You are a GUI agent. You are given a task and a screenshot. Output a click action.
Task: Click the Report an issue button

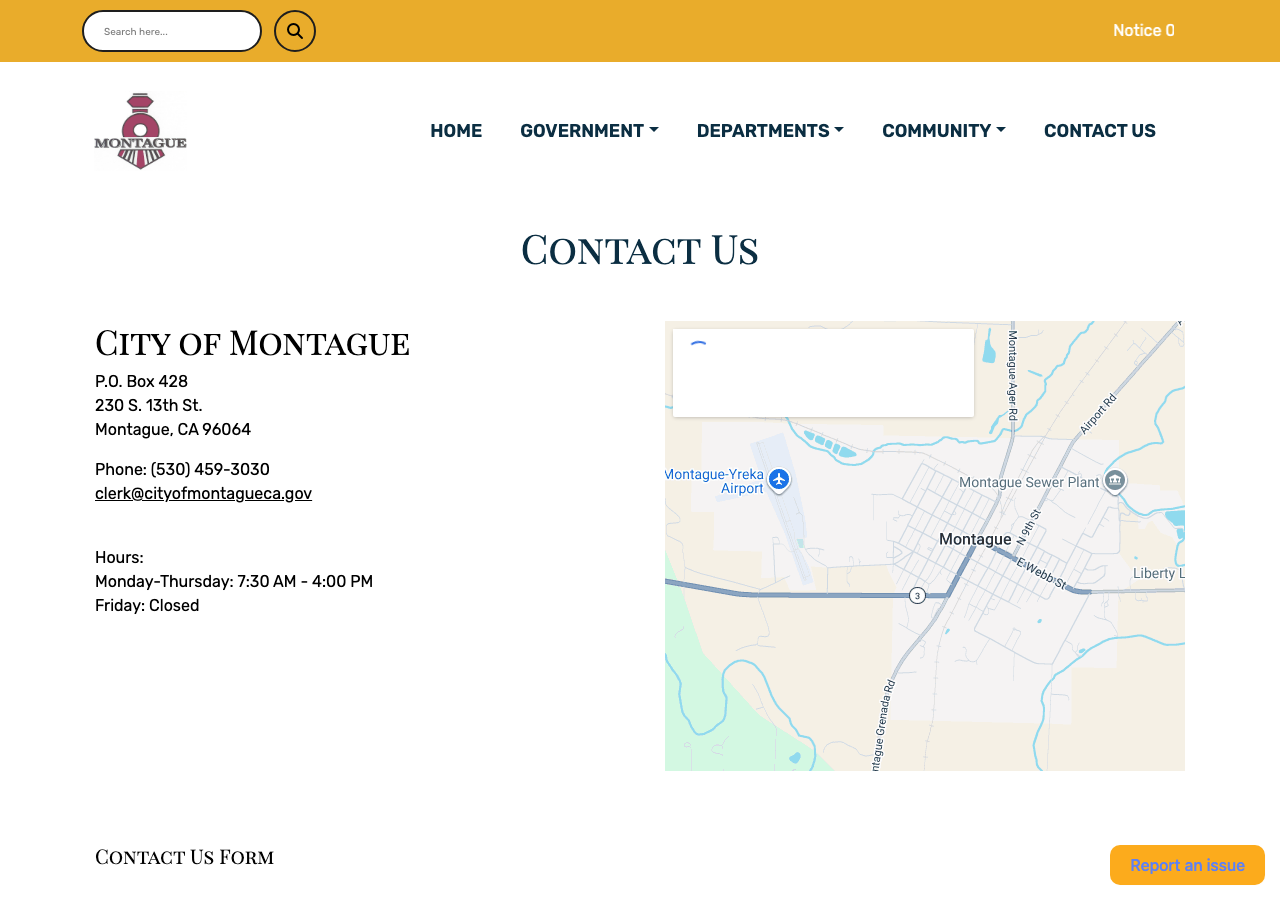(x=1187, y=865)
